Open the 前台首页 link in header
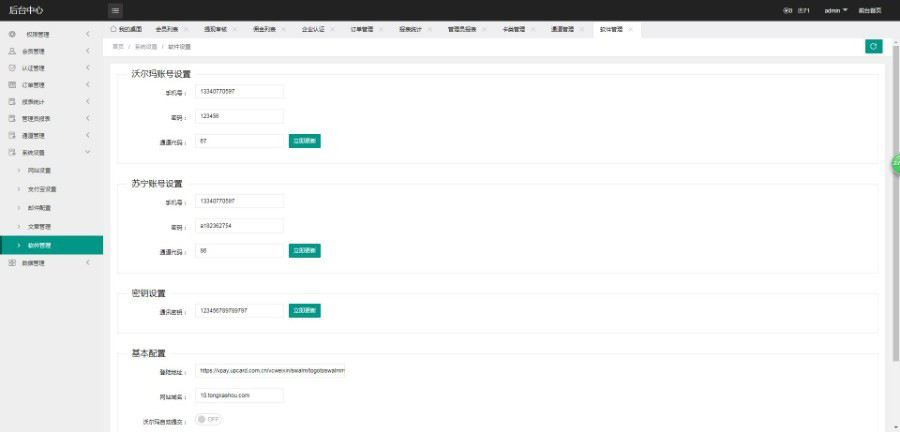 870,10
